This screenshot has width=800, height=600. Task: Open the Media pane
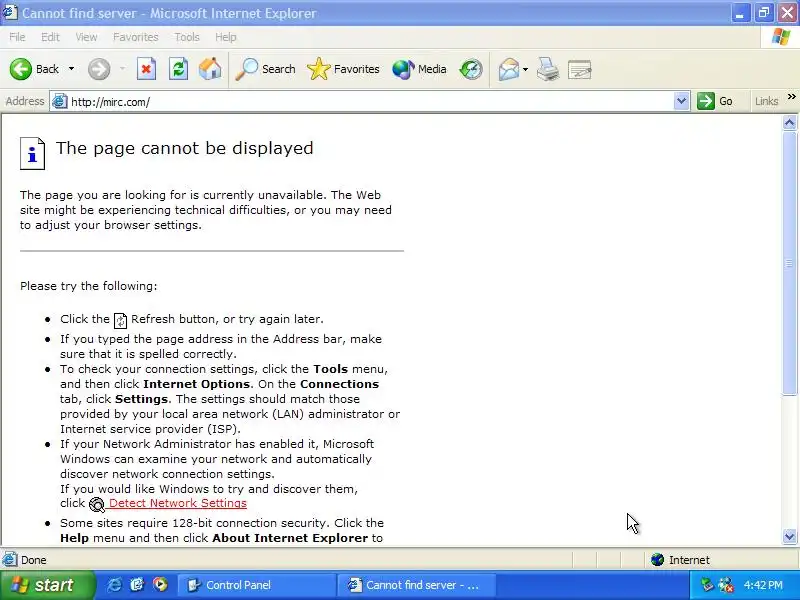(x=419, y=69)
